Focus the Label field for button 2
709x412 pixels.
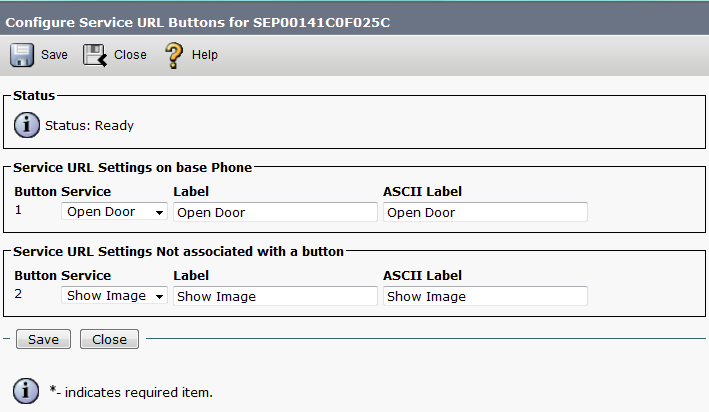[275, 296]
